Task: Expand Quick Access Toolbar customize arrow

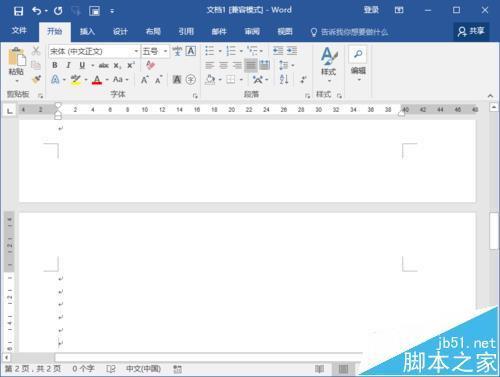Action: (112, 11)
